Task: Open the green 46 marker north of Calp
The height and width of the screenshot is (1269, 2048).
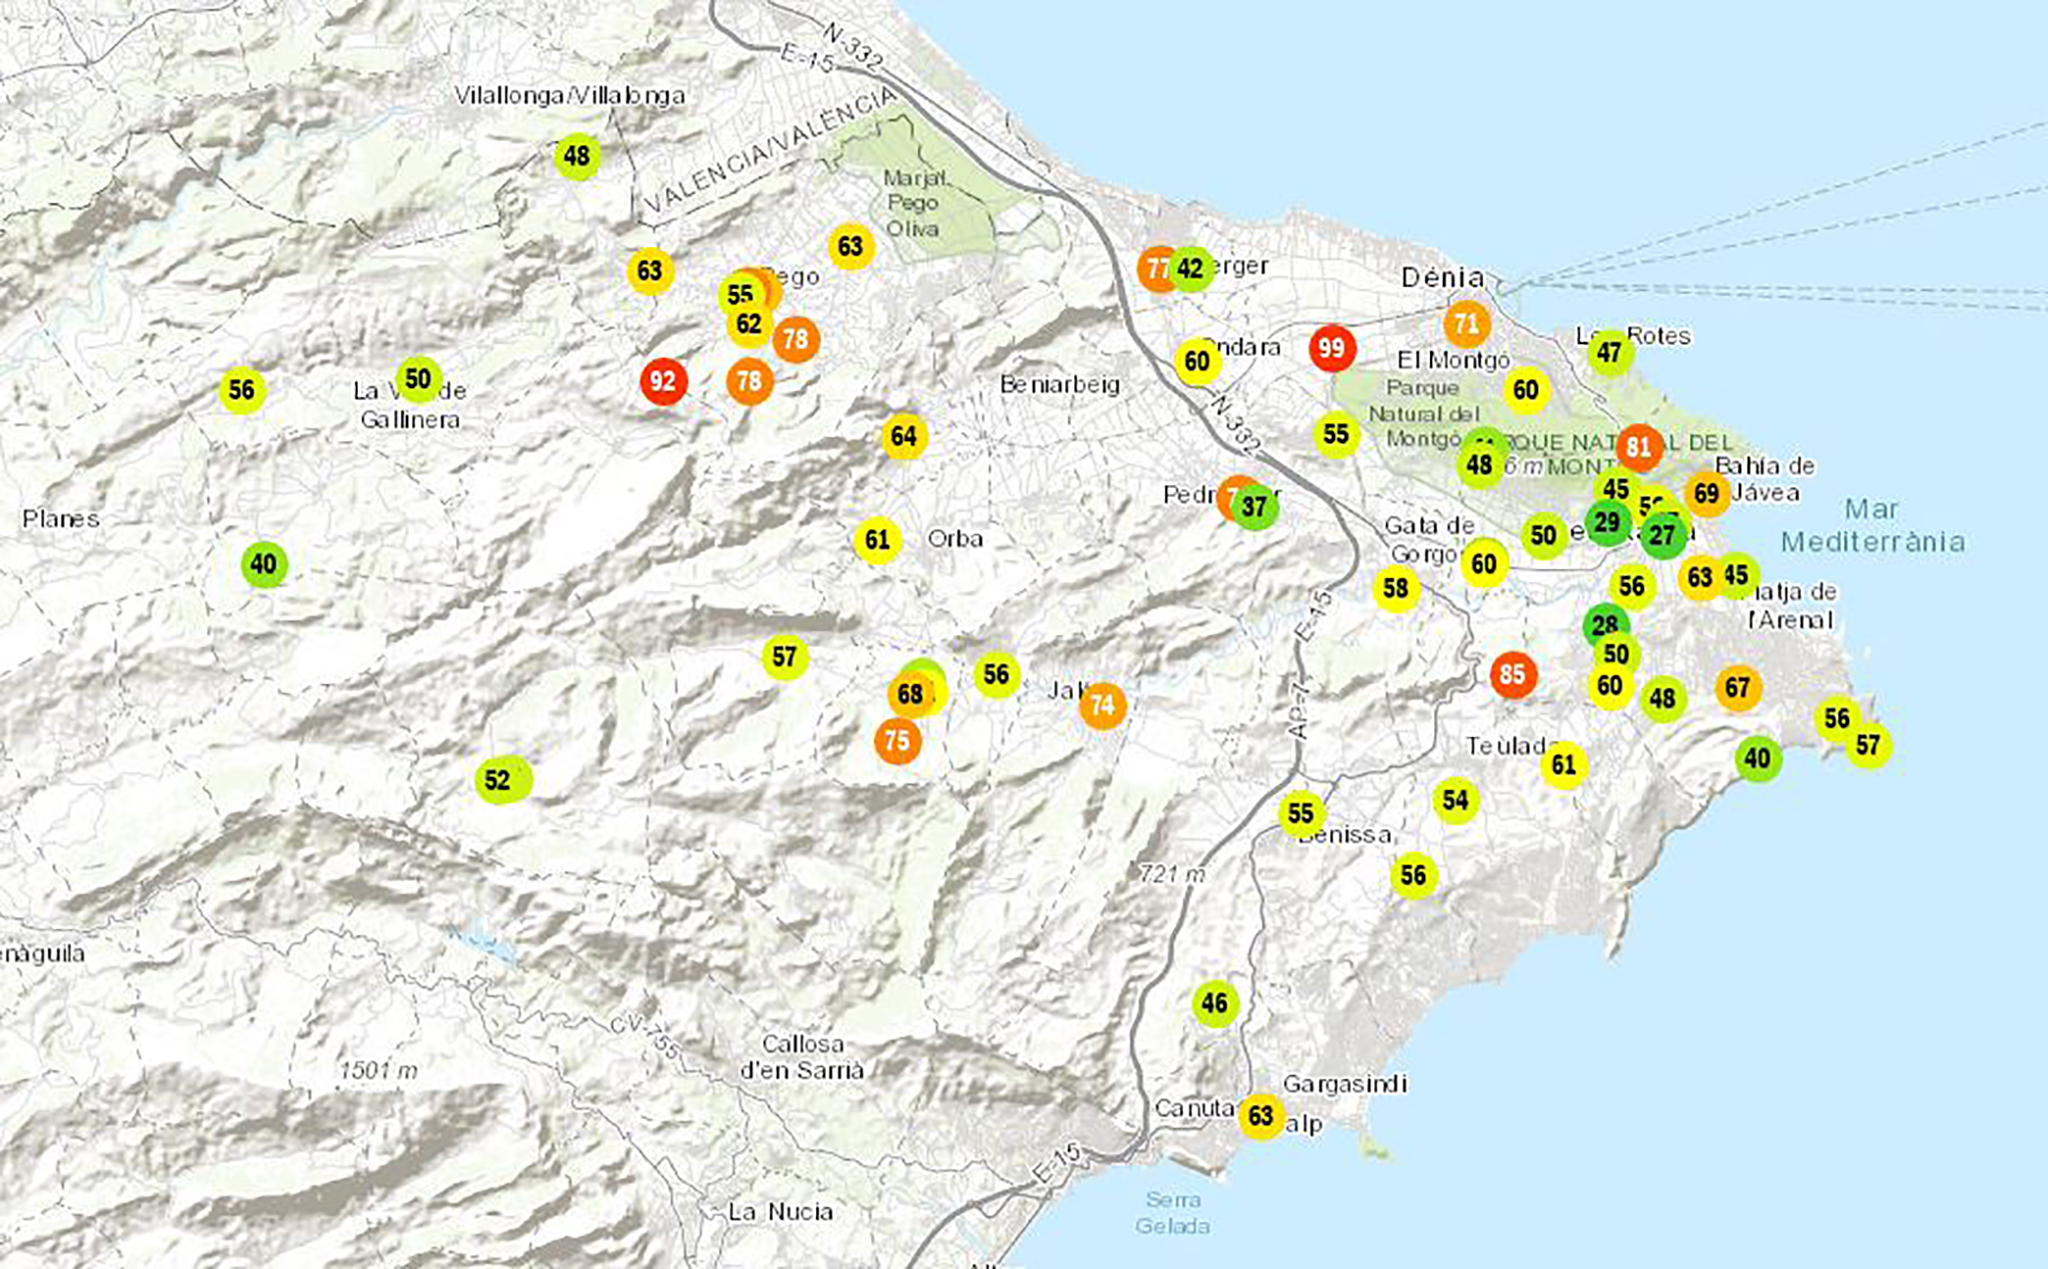Action: coord(1215,1003)
